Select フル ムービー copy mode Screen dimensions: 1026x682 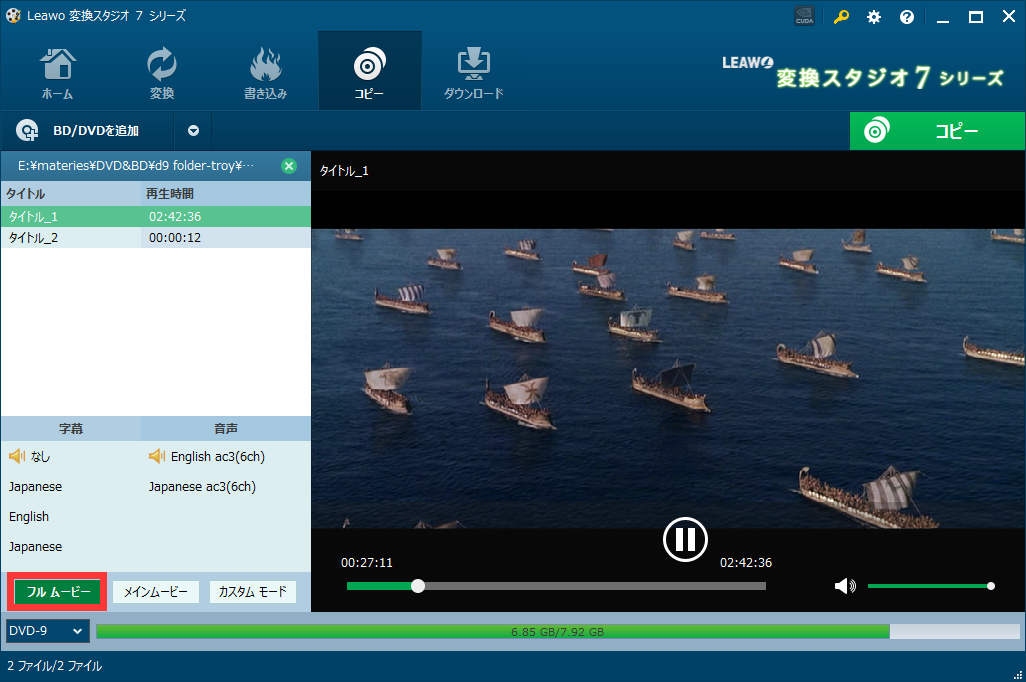58,592
